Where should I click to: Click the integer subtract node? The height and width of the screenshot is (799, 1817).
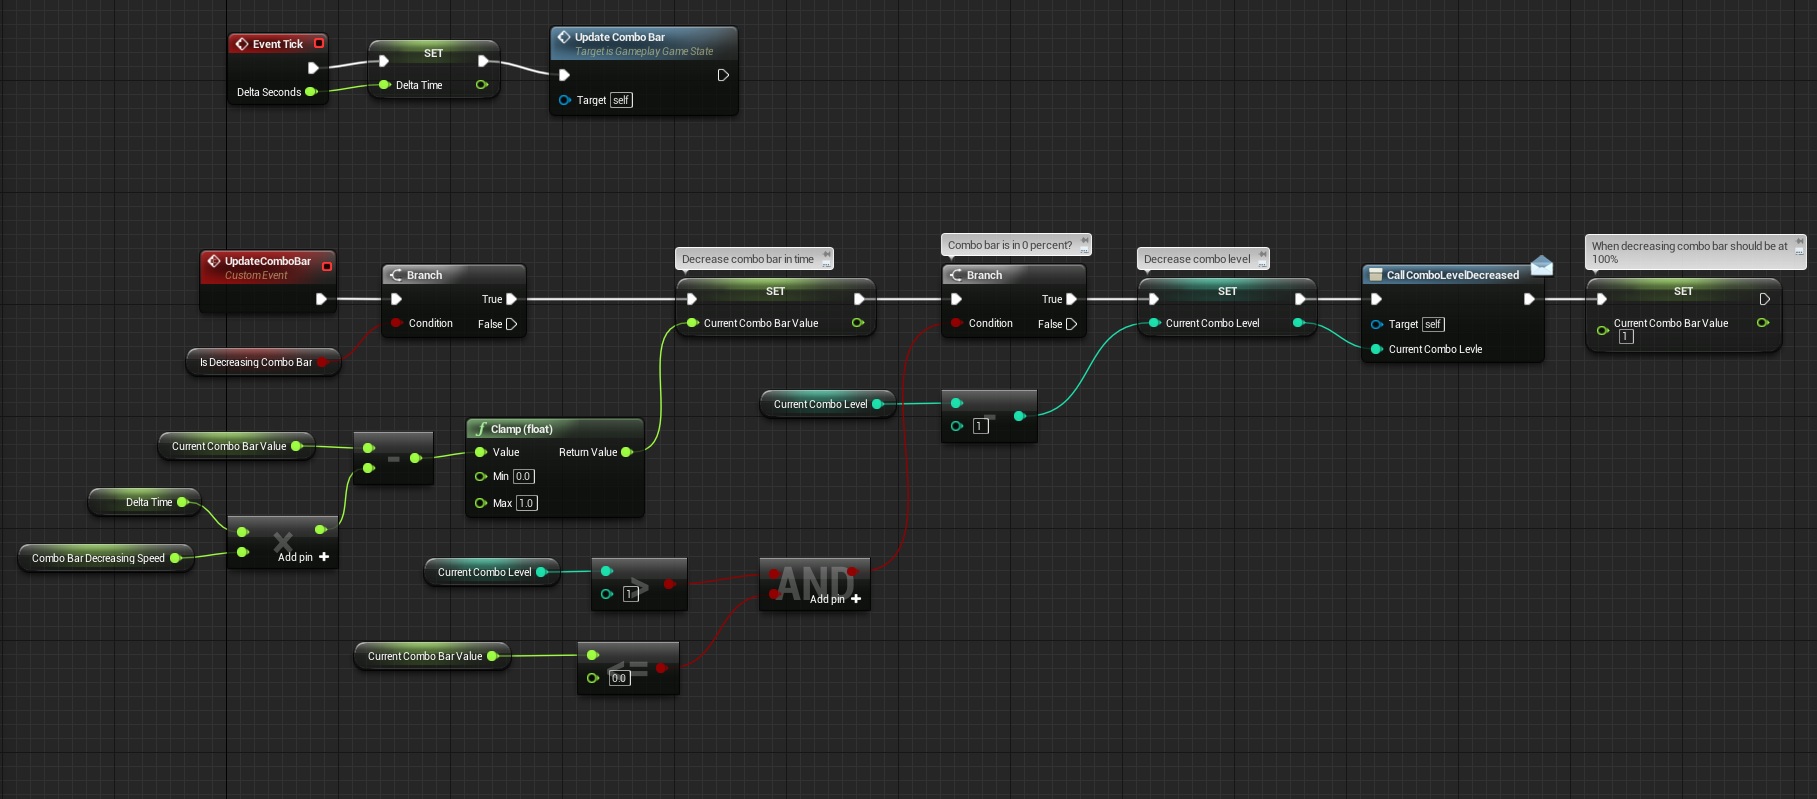point(989,416)
